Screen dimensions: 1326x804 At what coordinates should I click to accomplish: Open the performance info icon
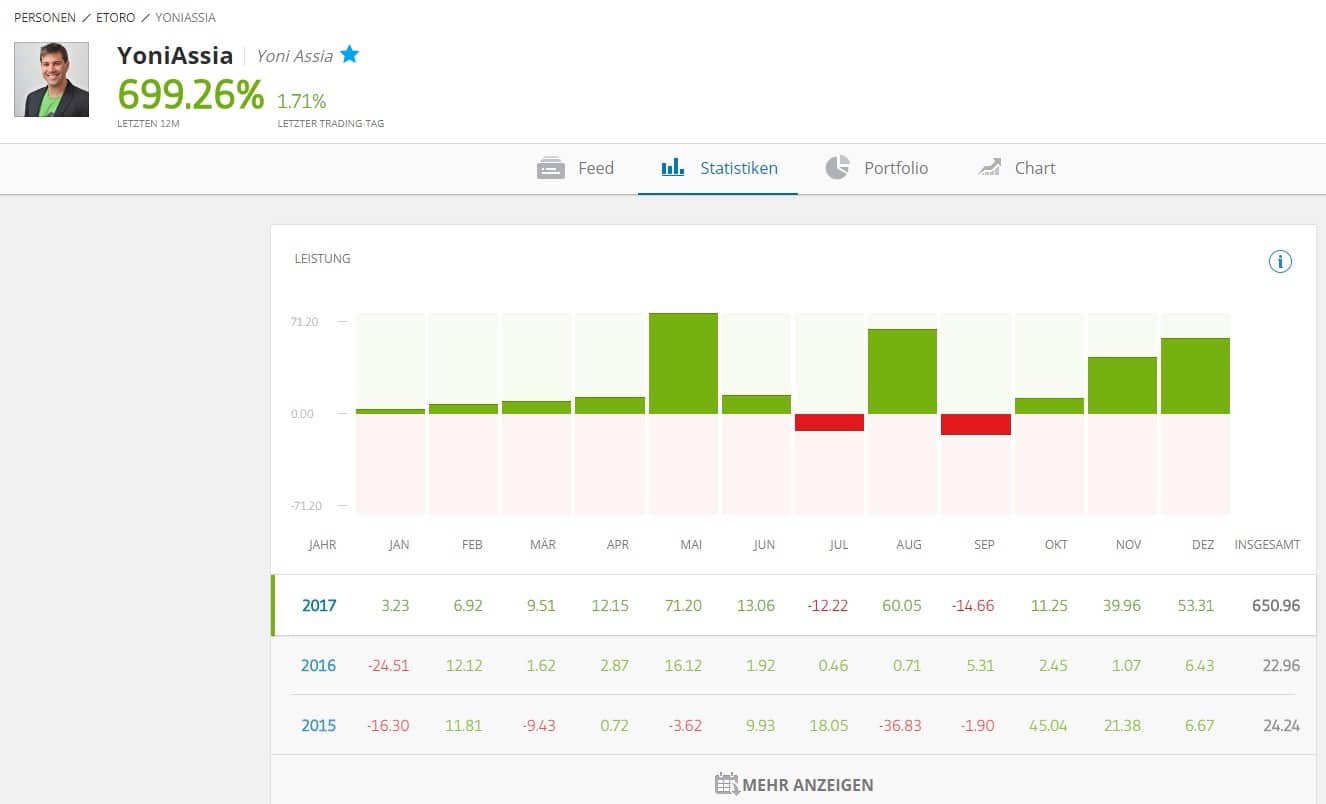click(1280, 262)
